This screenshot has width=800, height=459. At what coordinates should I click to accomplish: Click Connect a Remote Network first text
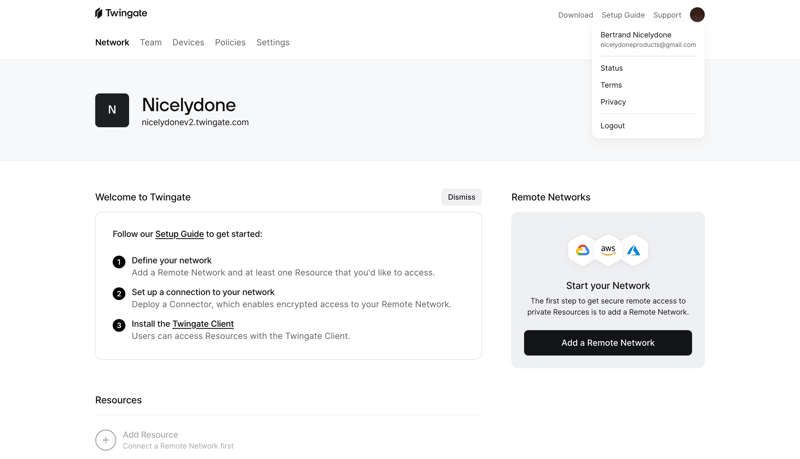tap(178, 446)
